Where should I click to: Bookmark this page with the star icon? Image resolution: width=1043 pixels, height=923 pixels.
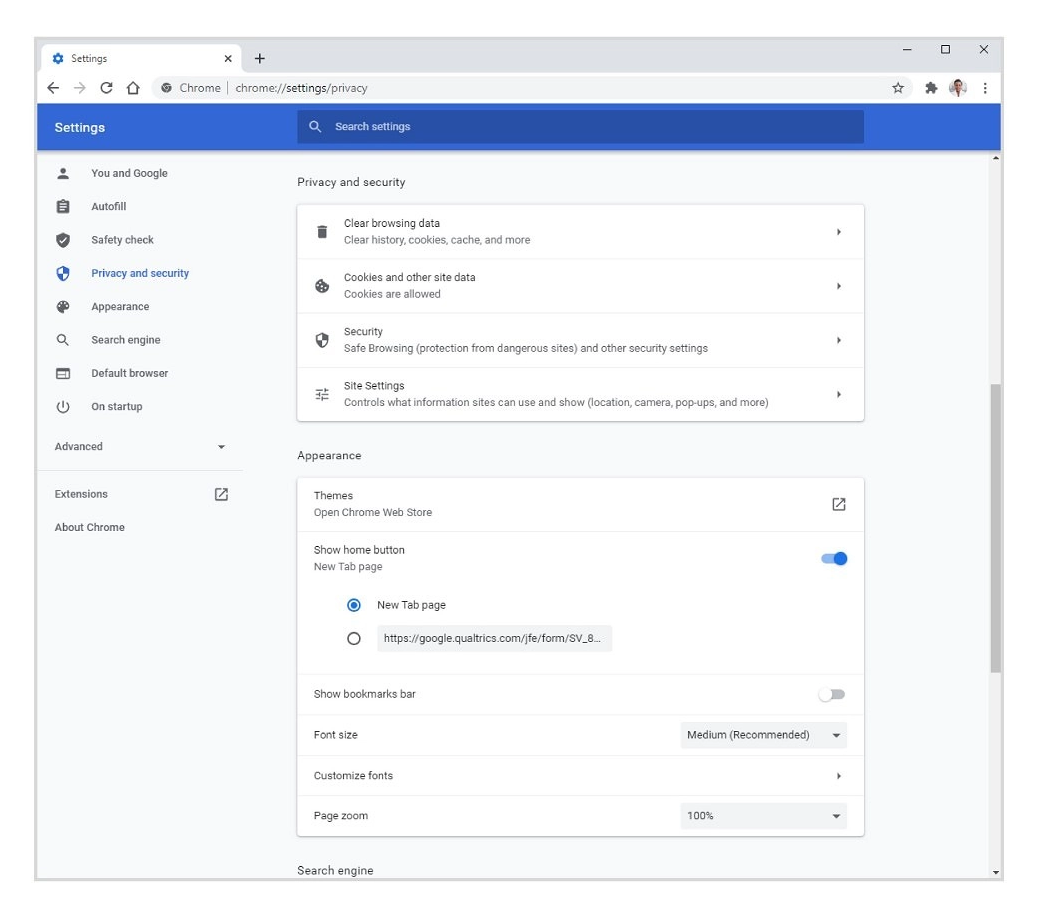coord(898,88)
